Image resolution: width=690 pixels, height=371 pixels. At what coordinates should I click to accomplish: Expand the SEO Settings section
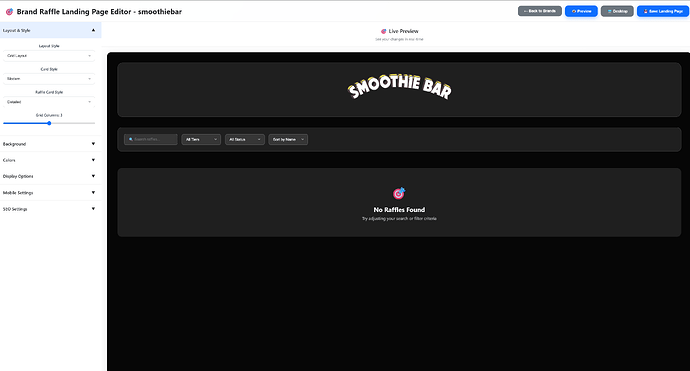(51, 209)
